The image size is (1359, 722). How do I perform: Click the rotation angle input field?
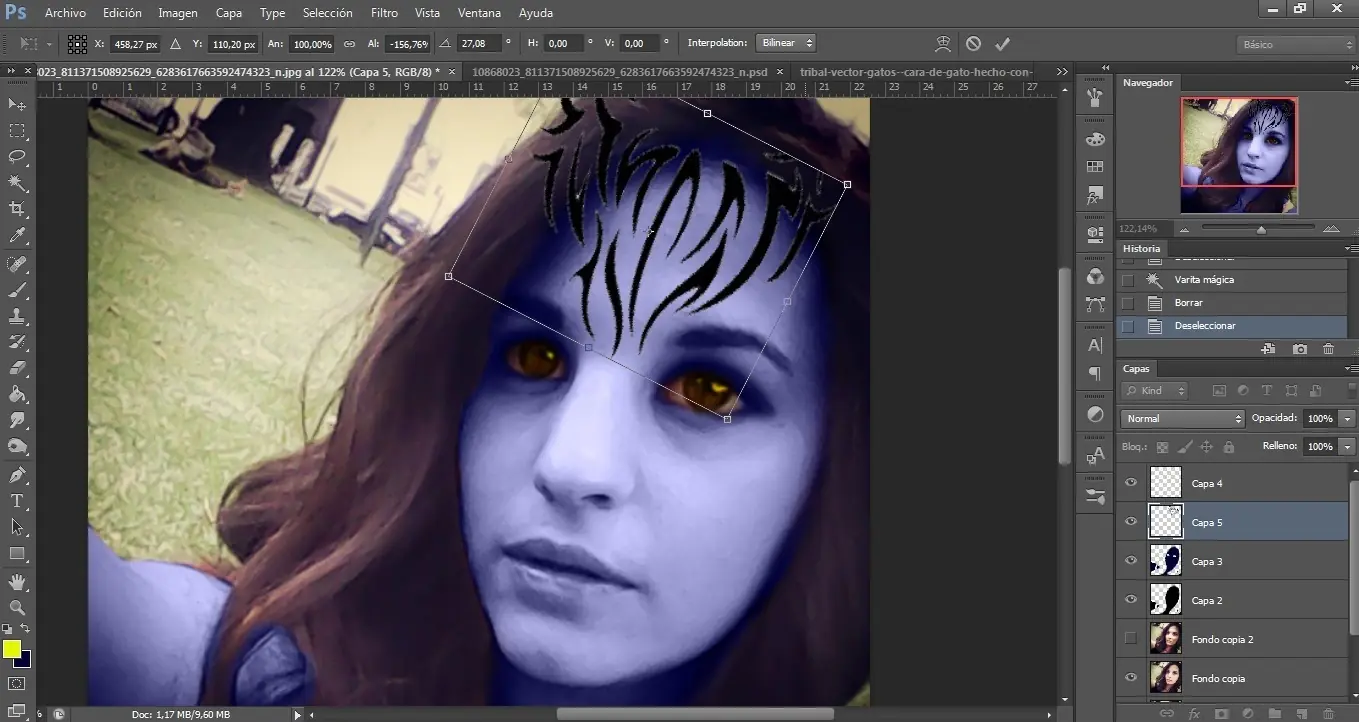coord(478,44)
